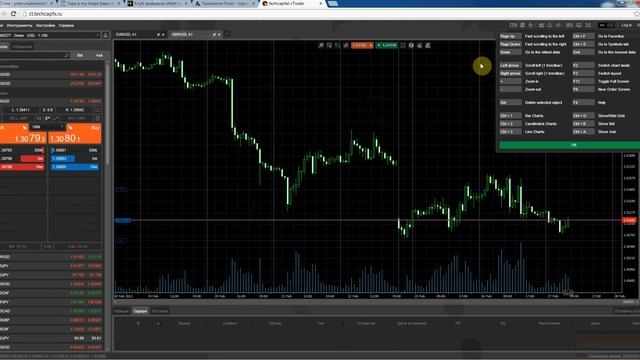Close the GBPUSD, h1 chart tab
The width and height of the screenshot is (640, 360).
pyautogui.click(x=219, y=35)
